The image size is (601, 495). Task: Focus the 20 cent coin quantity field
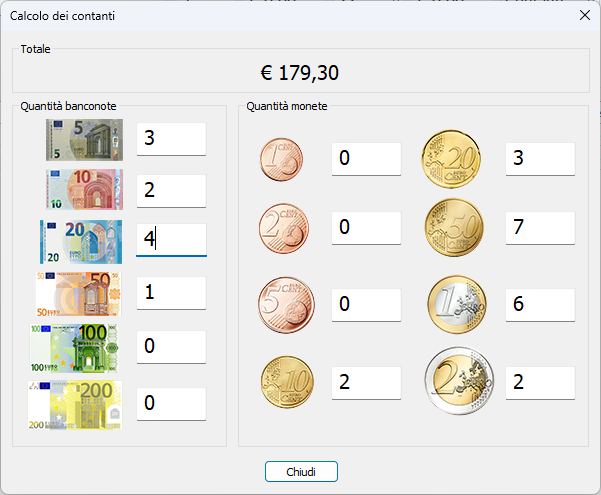[x=540, y=158]
